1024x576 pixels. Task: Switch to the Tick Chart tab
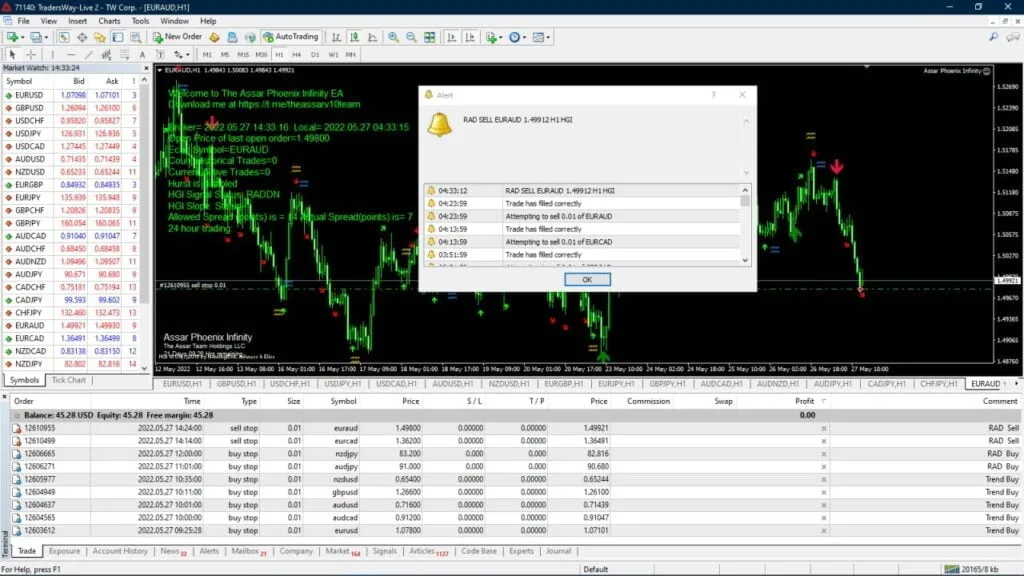pos(68,380)
